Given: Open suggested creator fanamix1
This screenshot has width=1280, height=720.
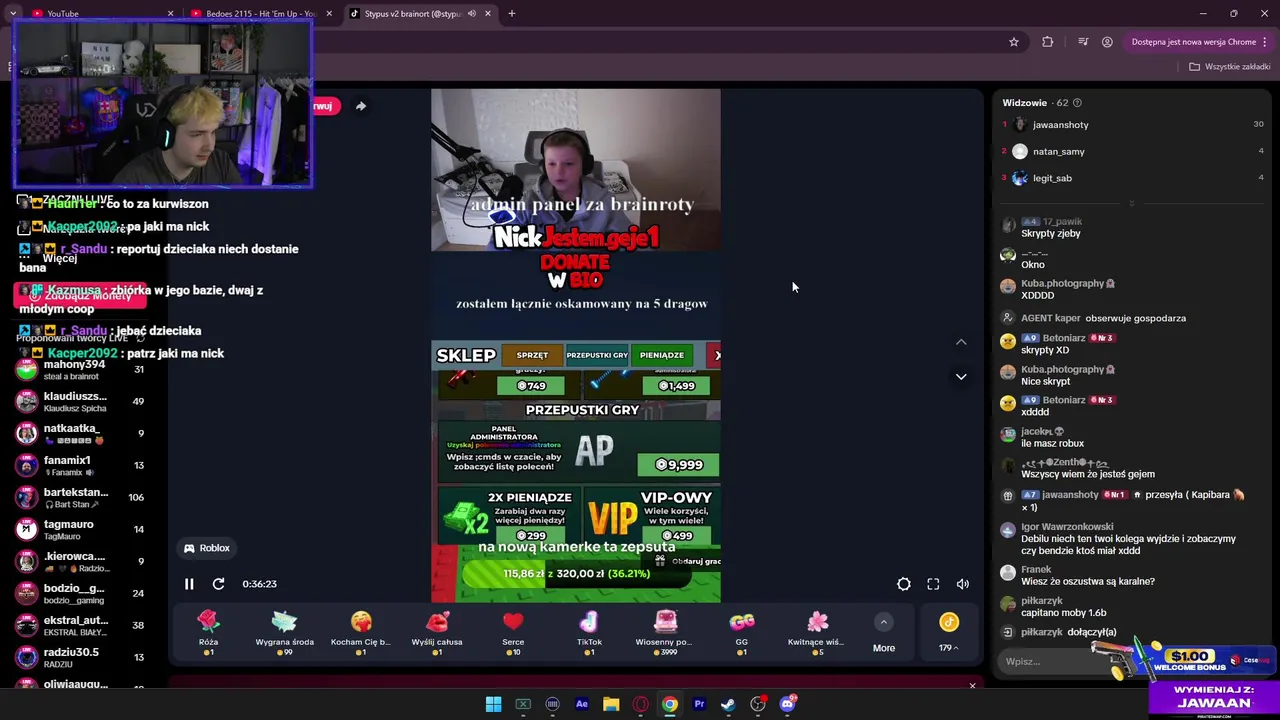Looking at the screenshot, I should [82, 466].
